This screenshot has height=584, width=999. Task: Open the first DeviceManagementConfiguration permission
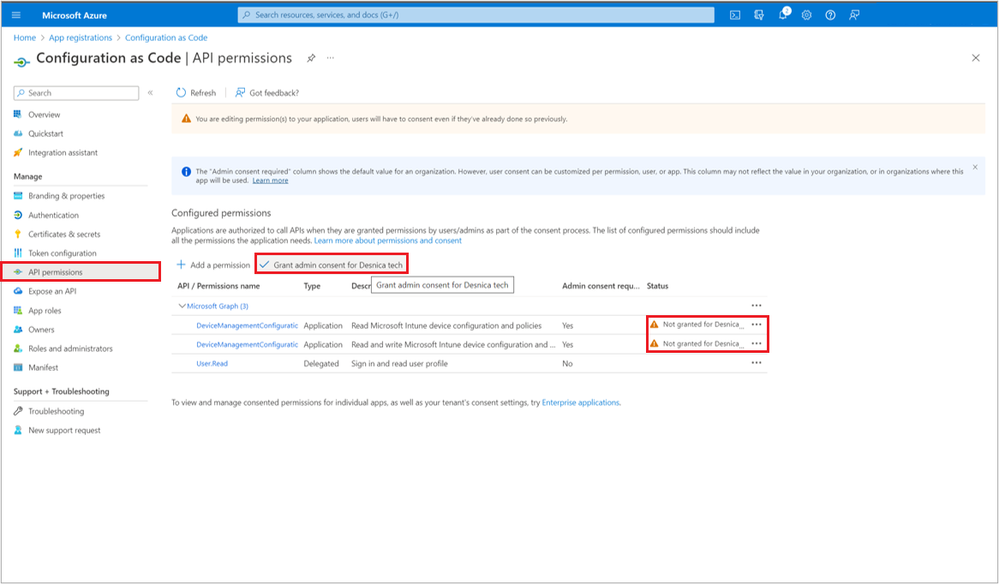pyautogui.click(x=247, y=325)
